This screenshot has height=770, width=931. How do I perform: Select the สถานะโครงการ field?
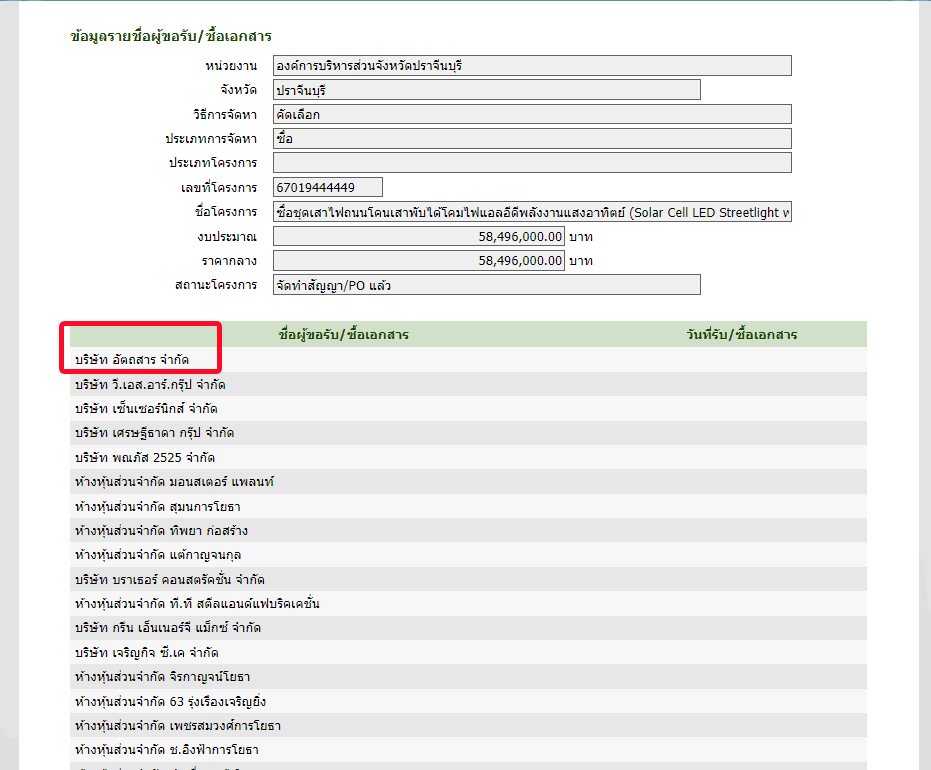tap(486, 285)
